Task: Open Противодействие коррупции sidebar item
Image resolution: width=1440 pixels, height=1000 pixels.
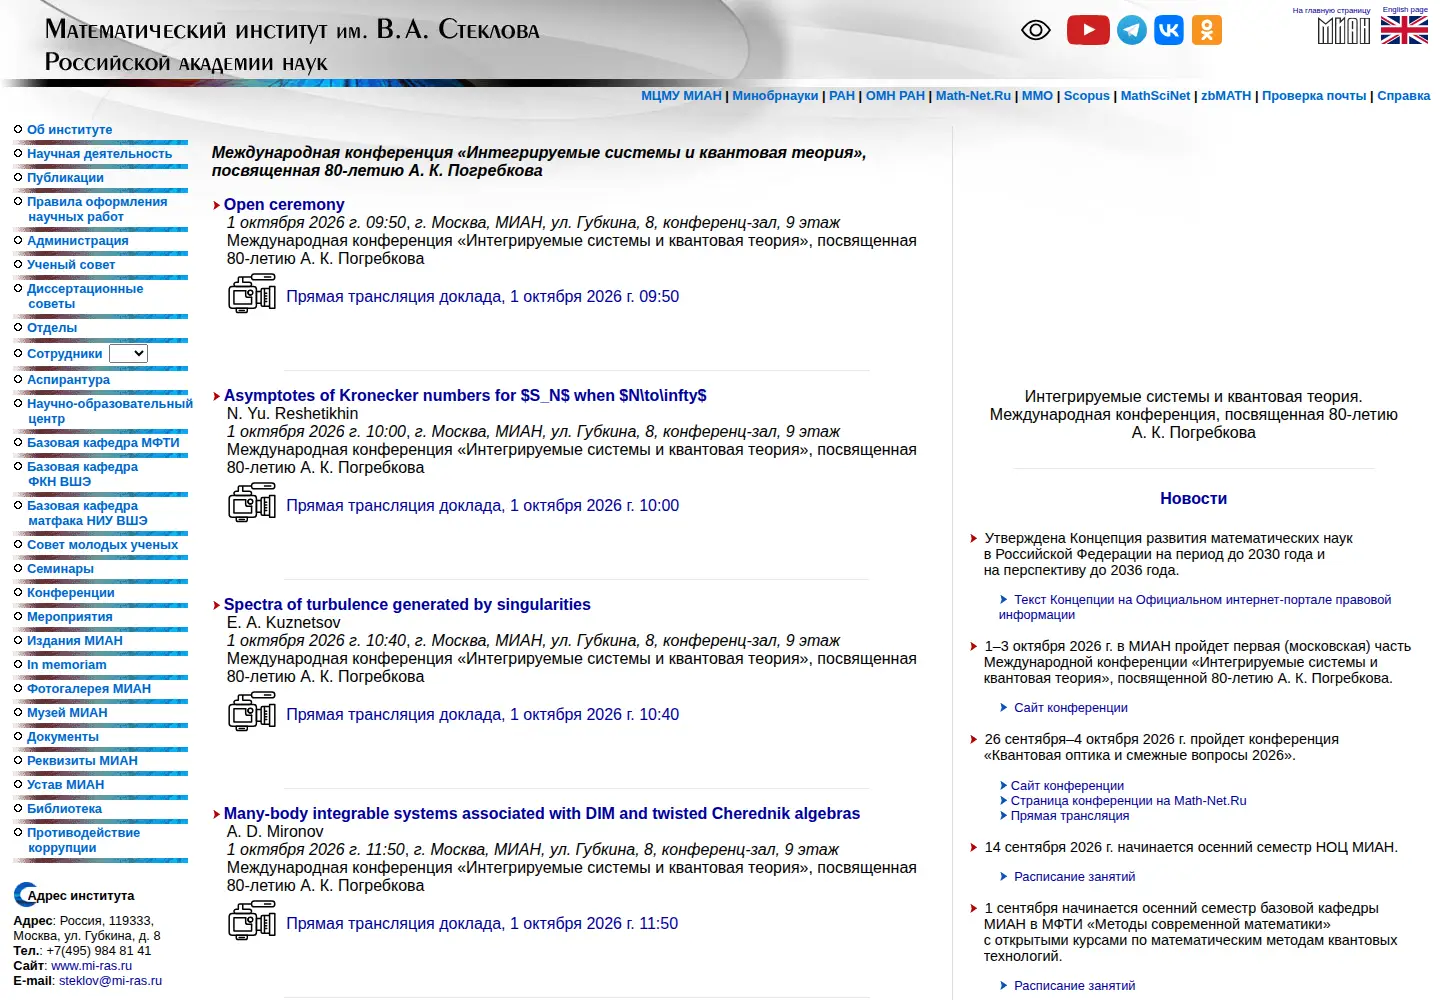Action: click(83, 840)
